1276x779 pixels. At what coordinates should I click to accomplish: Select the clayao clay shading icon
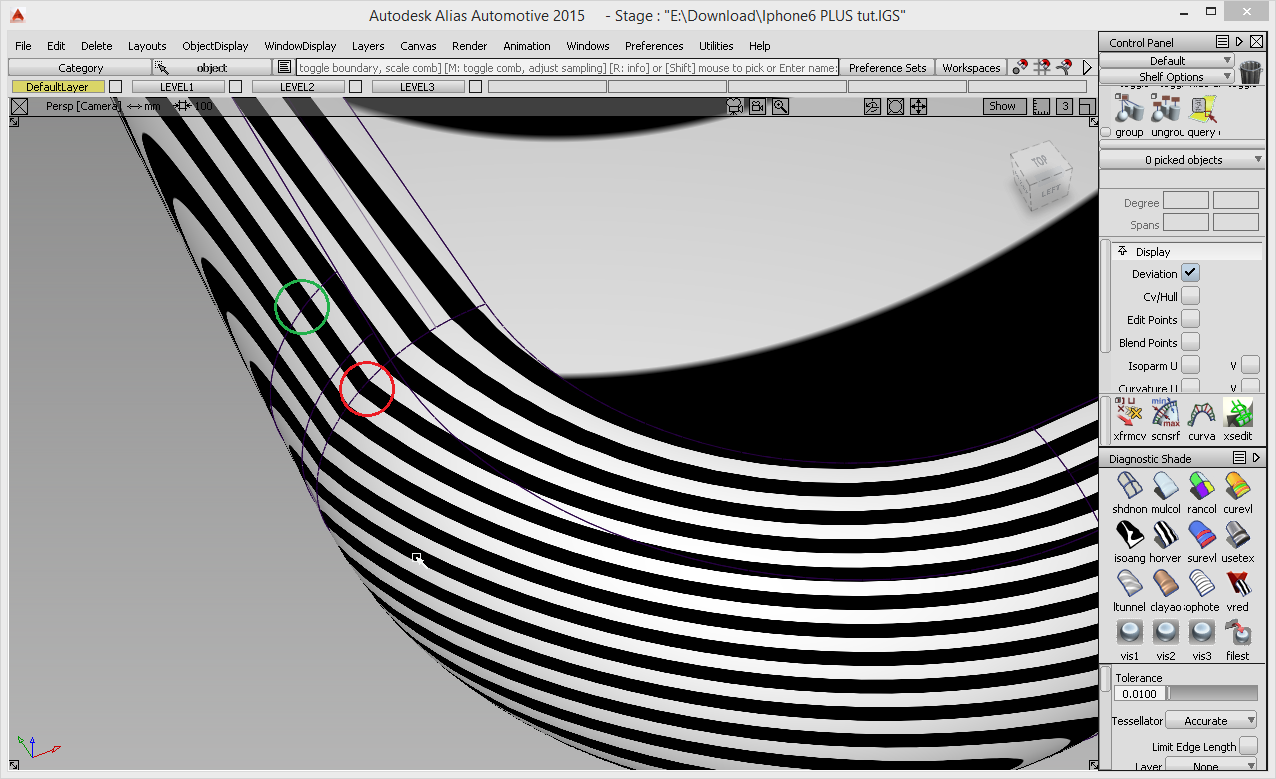point(1166,584)
